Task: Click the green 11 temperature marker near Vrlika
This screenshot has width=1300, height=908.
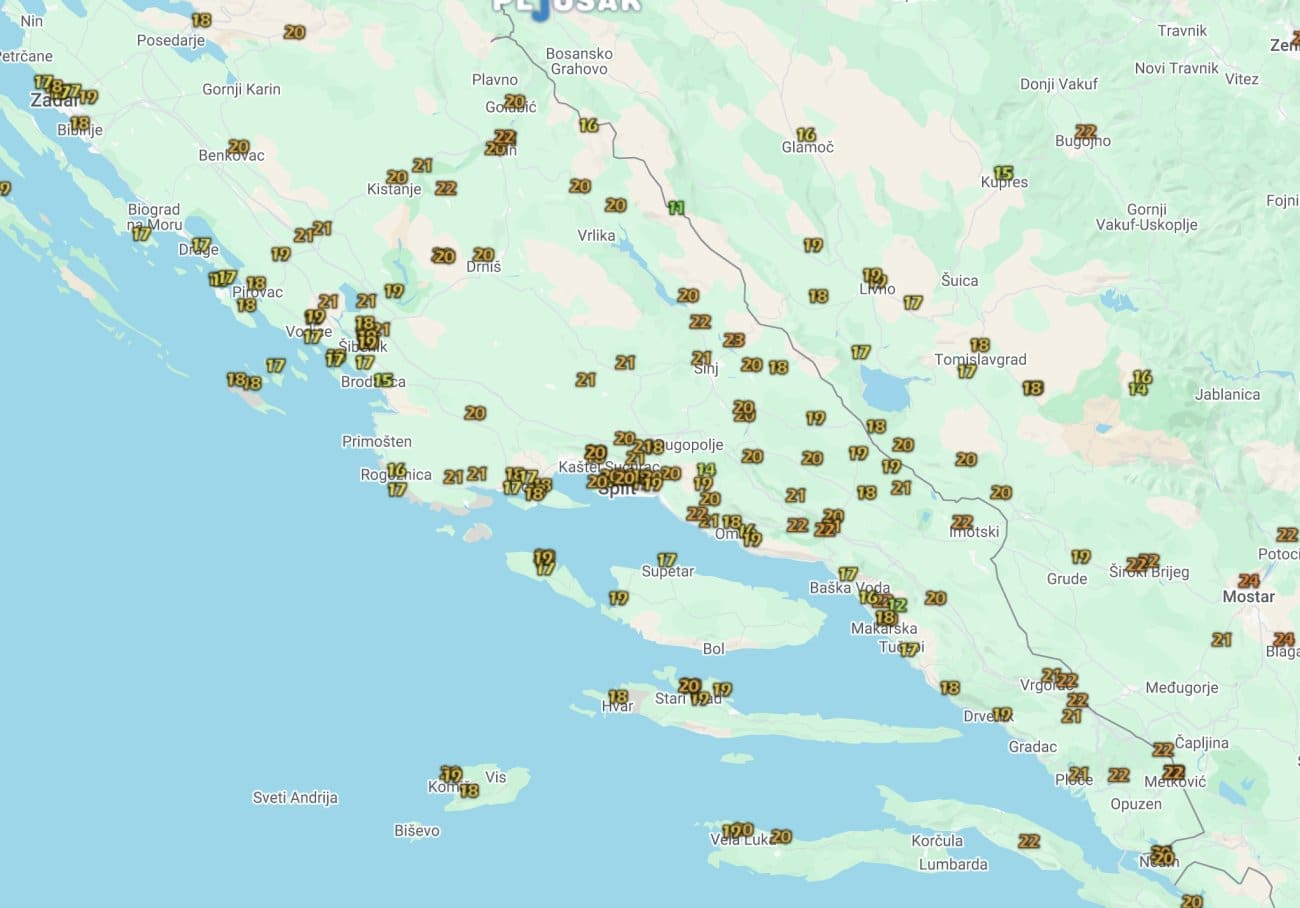Action: pos(677,208)
